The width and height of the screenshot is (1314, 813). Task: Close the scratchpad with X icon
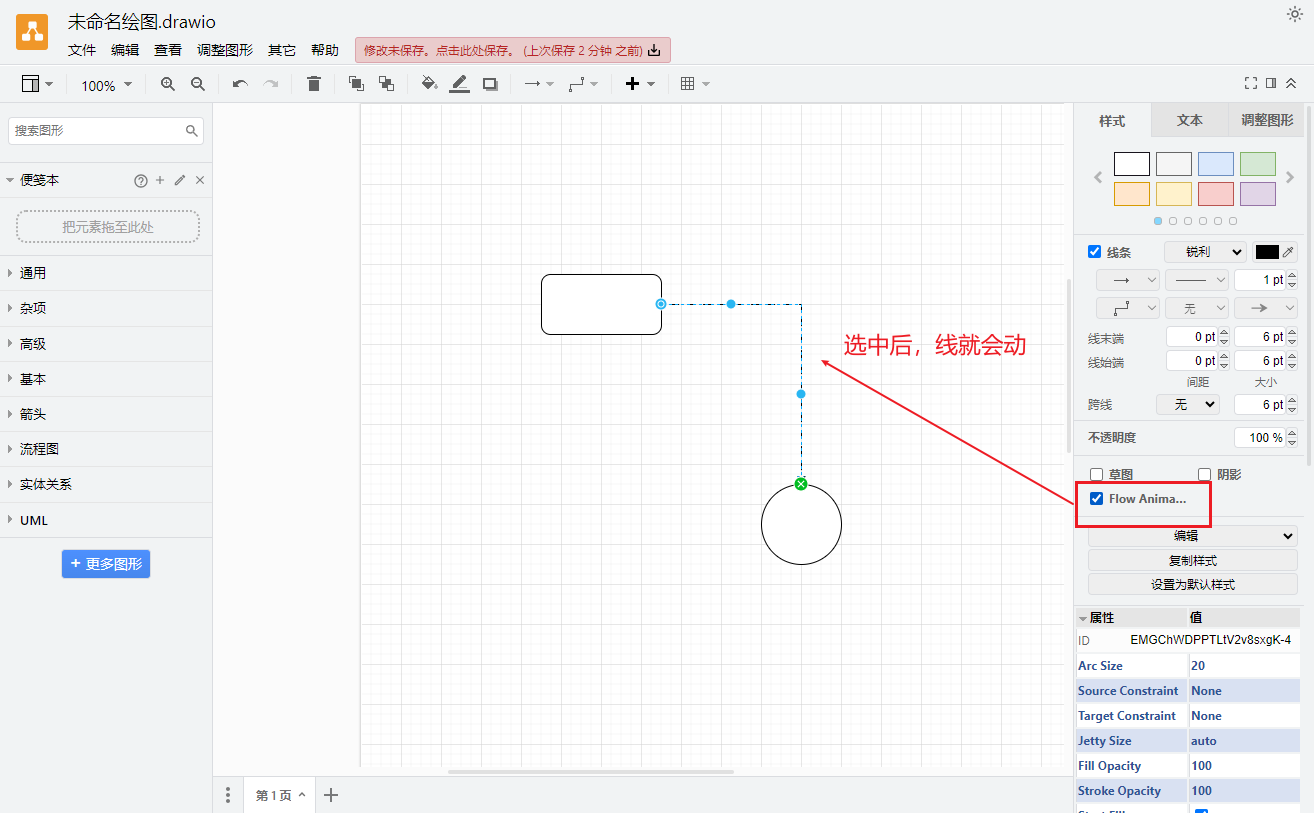pos(200,180)
